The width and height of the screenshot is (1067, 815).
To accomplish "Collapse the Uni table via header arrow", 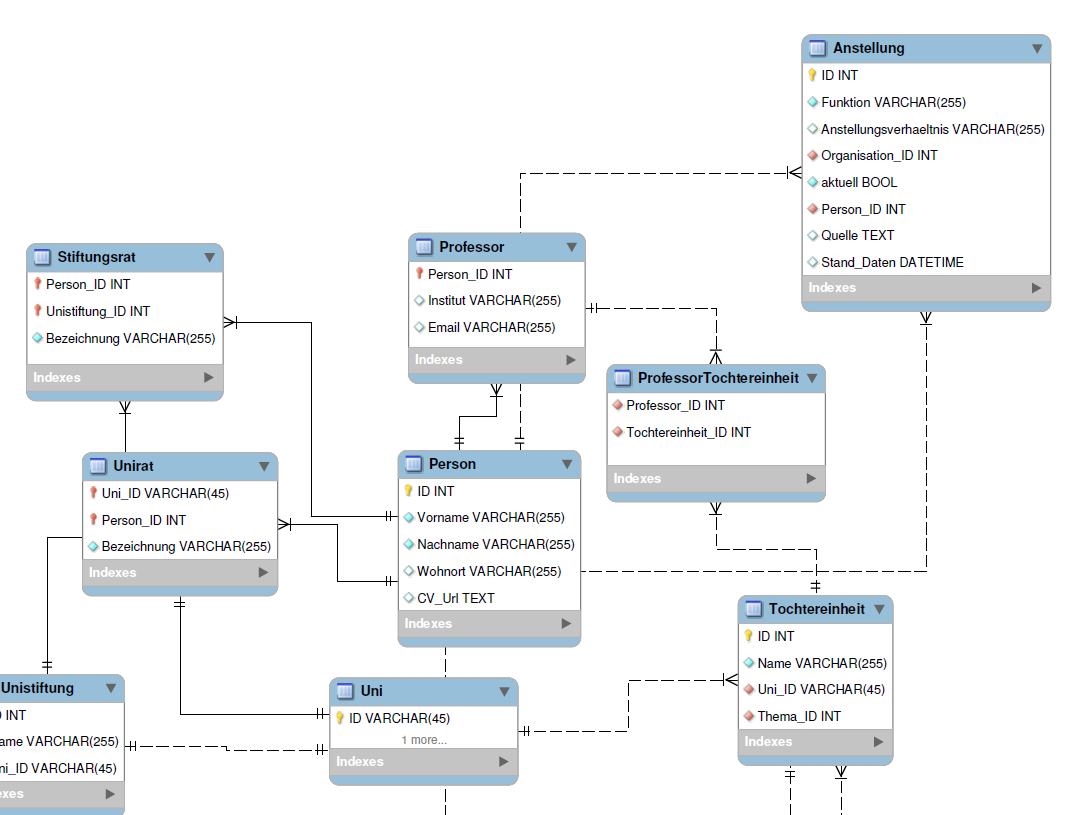I will point(504,691).
